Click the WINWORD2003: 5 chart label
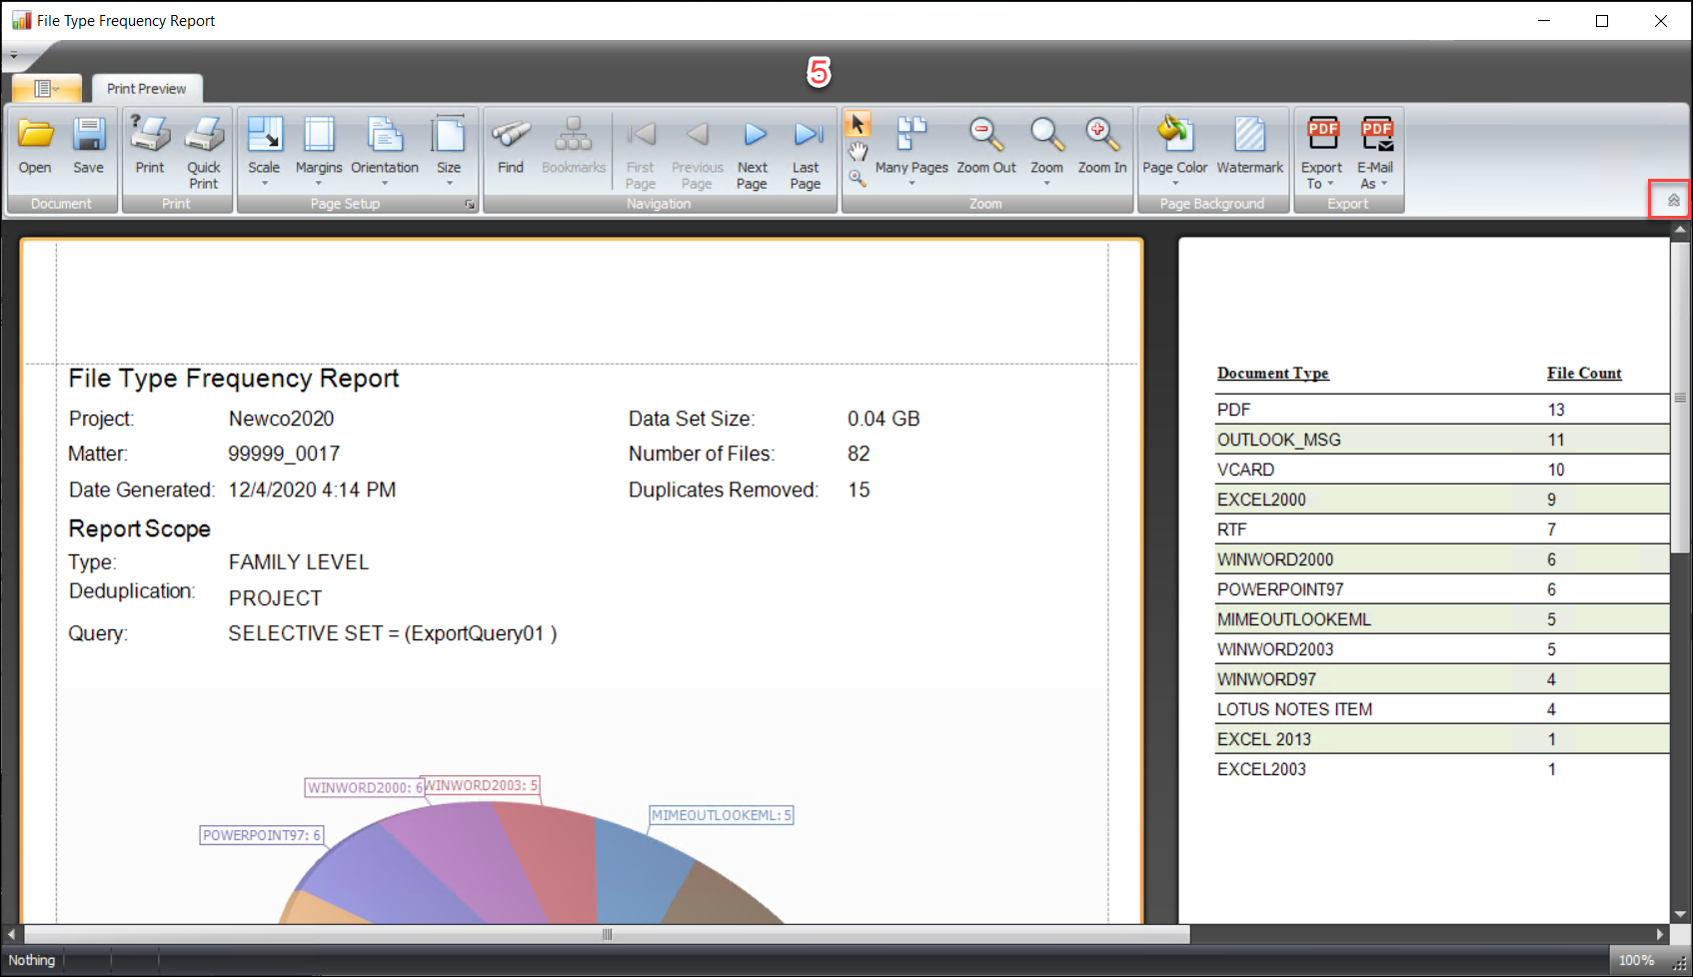 [x=482, y=785]
